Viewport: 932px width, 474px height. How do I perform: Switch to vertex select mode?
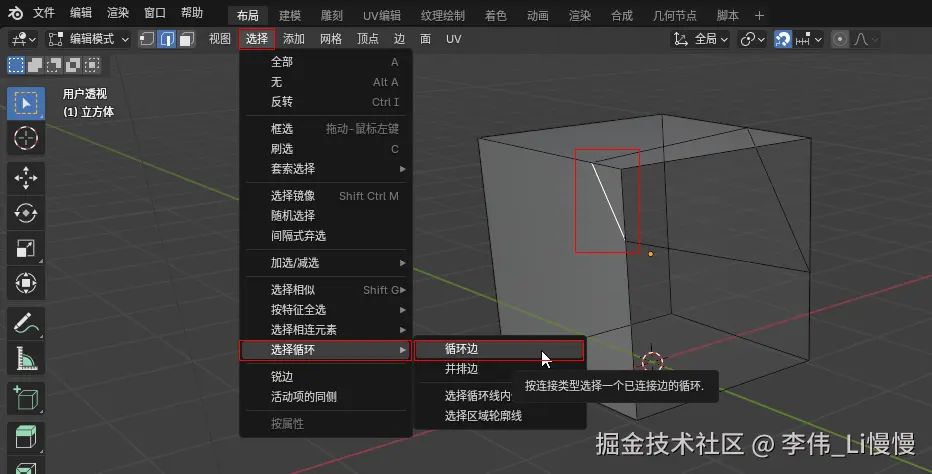click(147, 39)
